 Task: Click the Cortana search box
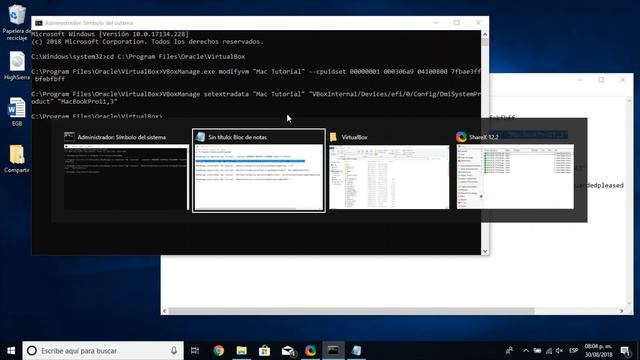[103, 351]
